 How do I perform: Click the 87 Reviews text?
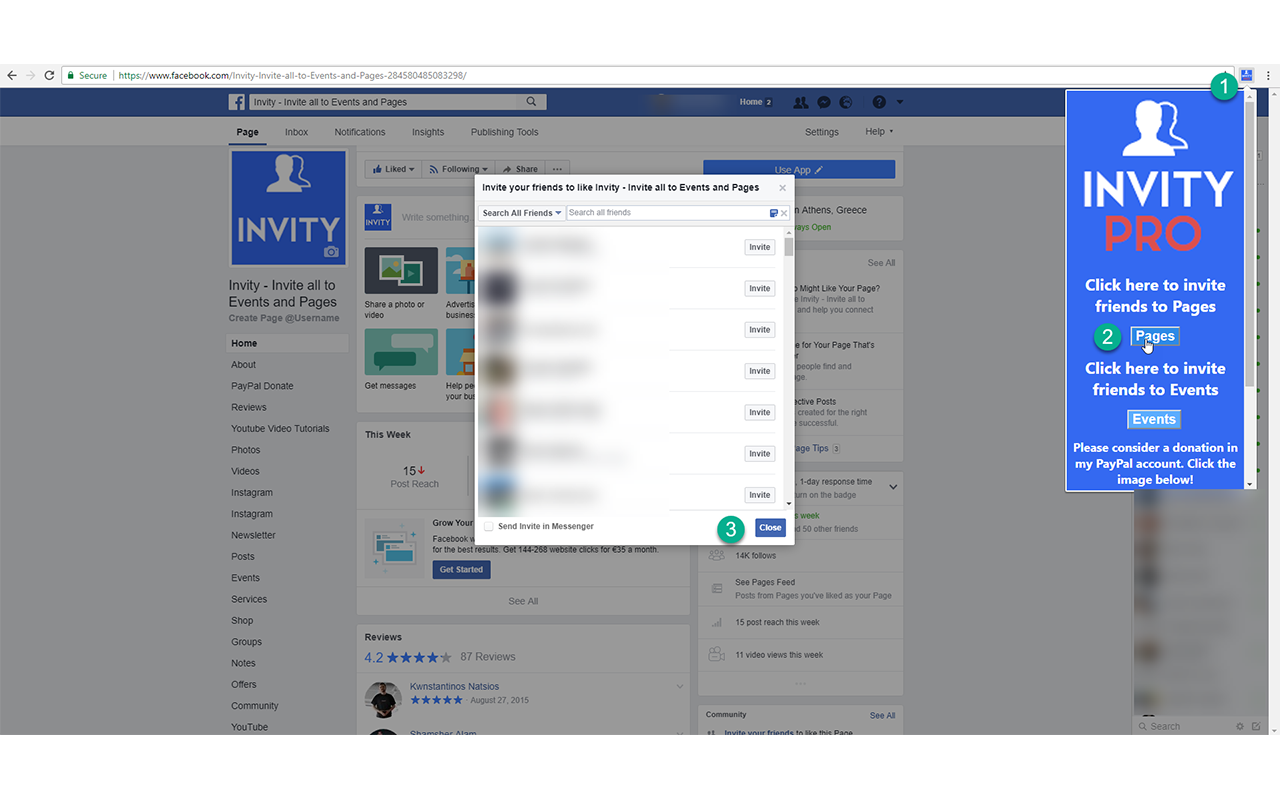tap(488, 657)
